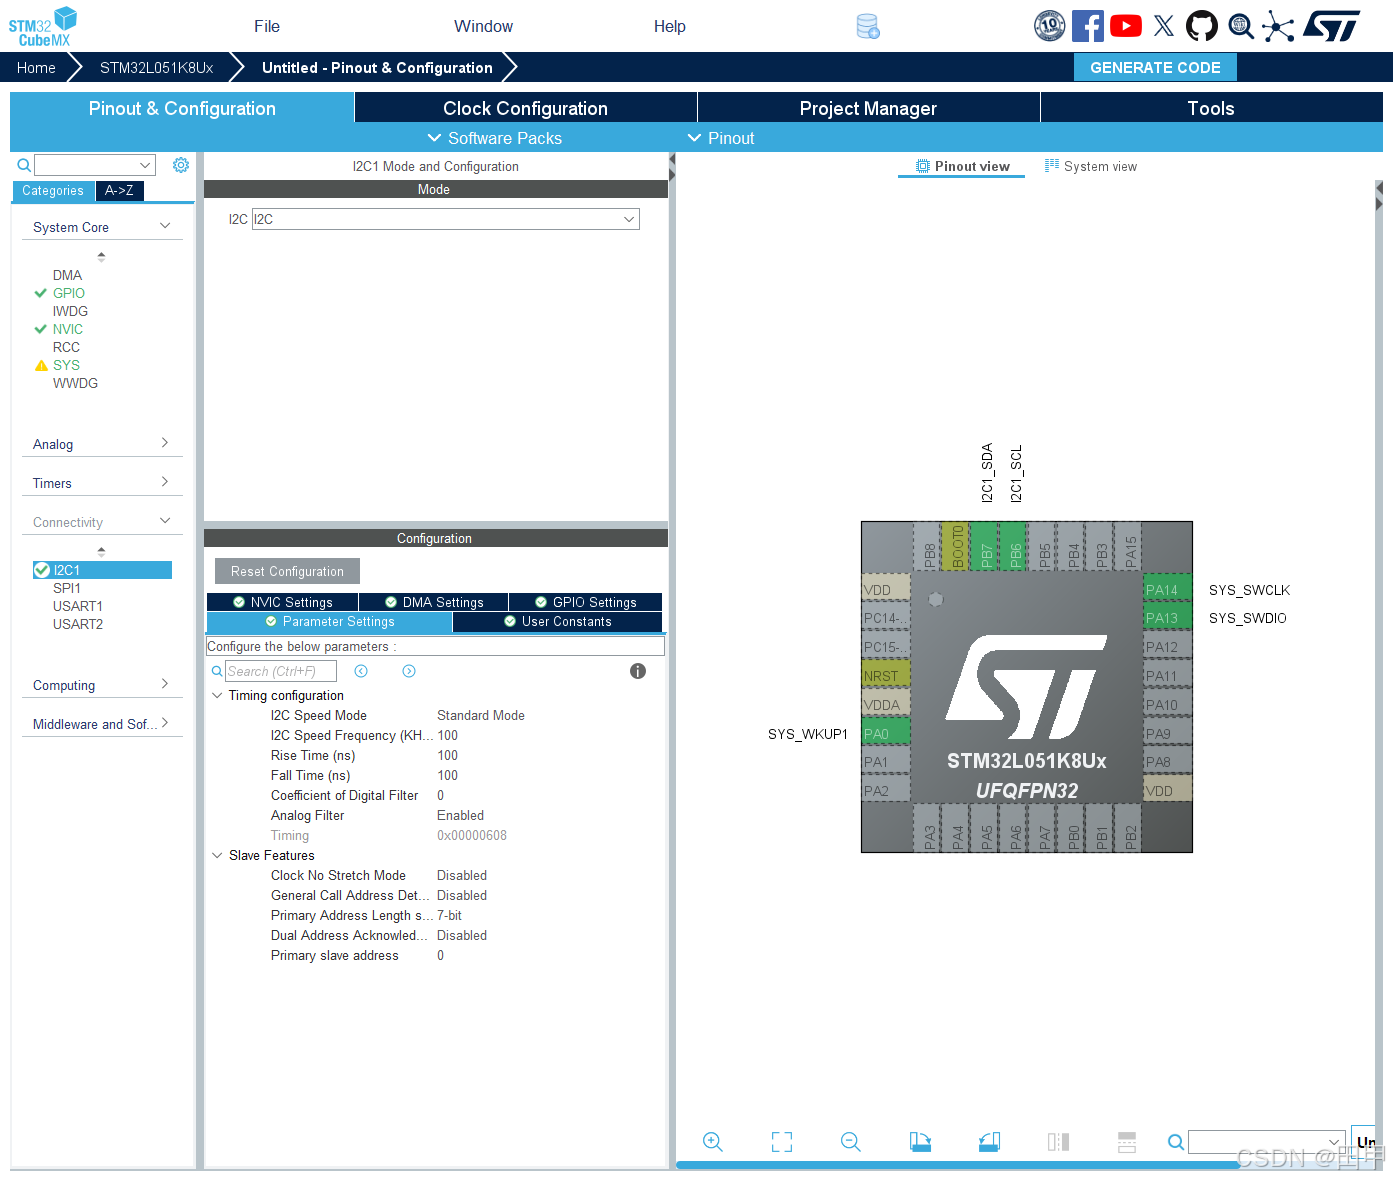Click Reset Configuration button
The height and width of the screenshot is (1181, 1393).
pos(287,571)
